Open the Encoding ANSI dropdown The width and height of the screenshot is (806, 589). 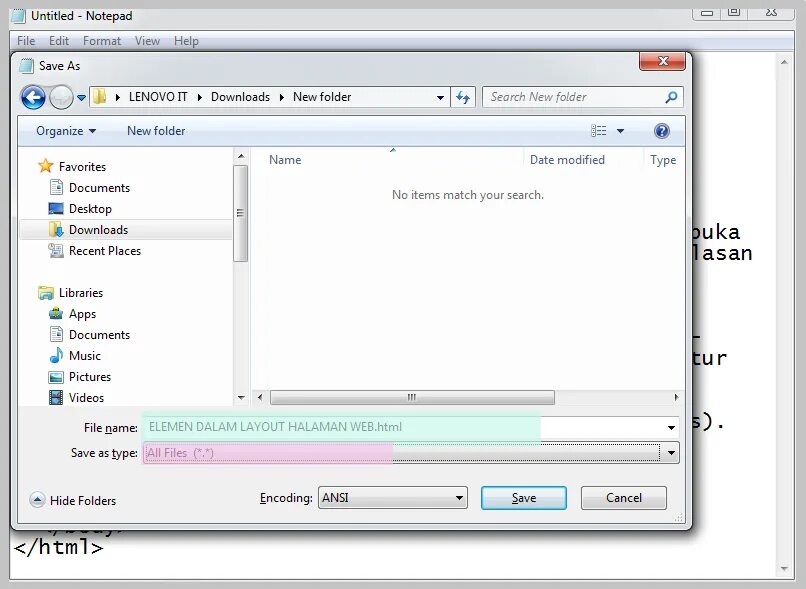click(x=392, y=498)
